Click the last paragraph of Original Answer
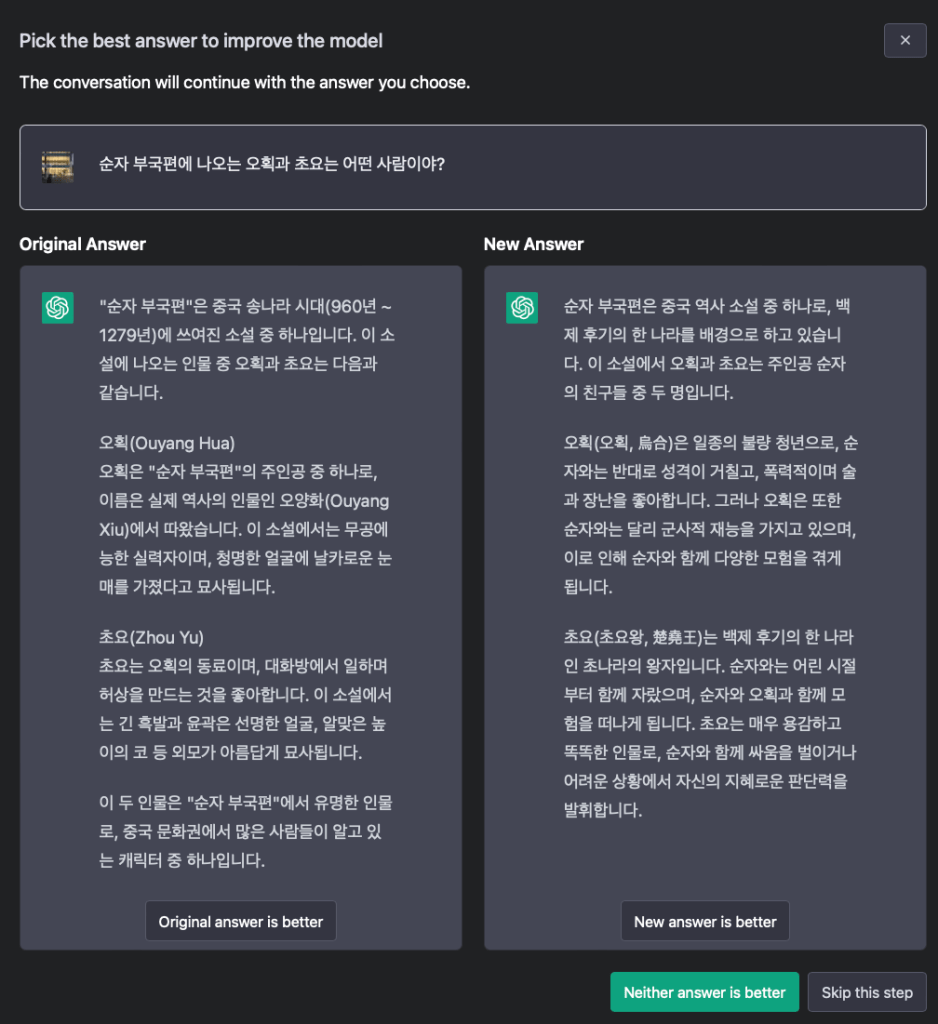Viewport: 938px width, 1024px height. (x=245, y=831)
